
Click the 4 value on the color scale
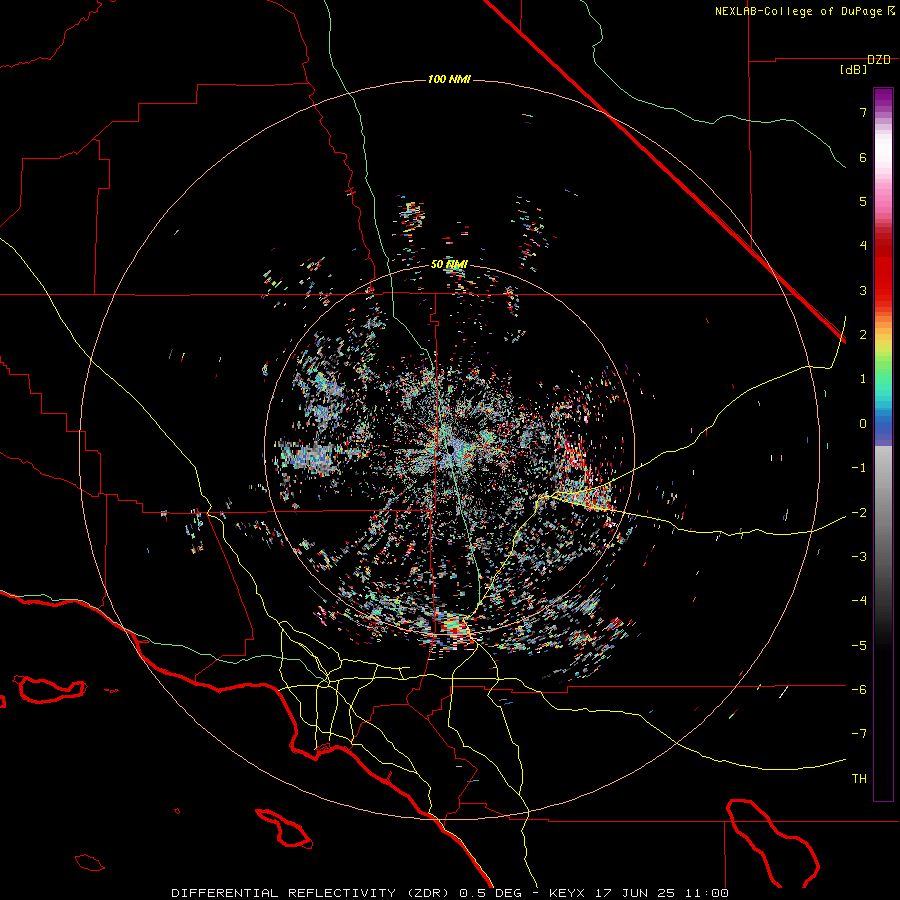click(863, 246)
